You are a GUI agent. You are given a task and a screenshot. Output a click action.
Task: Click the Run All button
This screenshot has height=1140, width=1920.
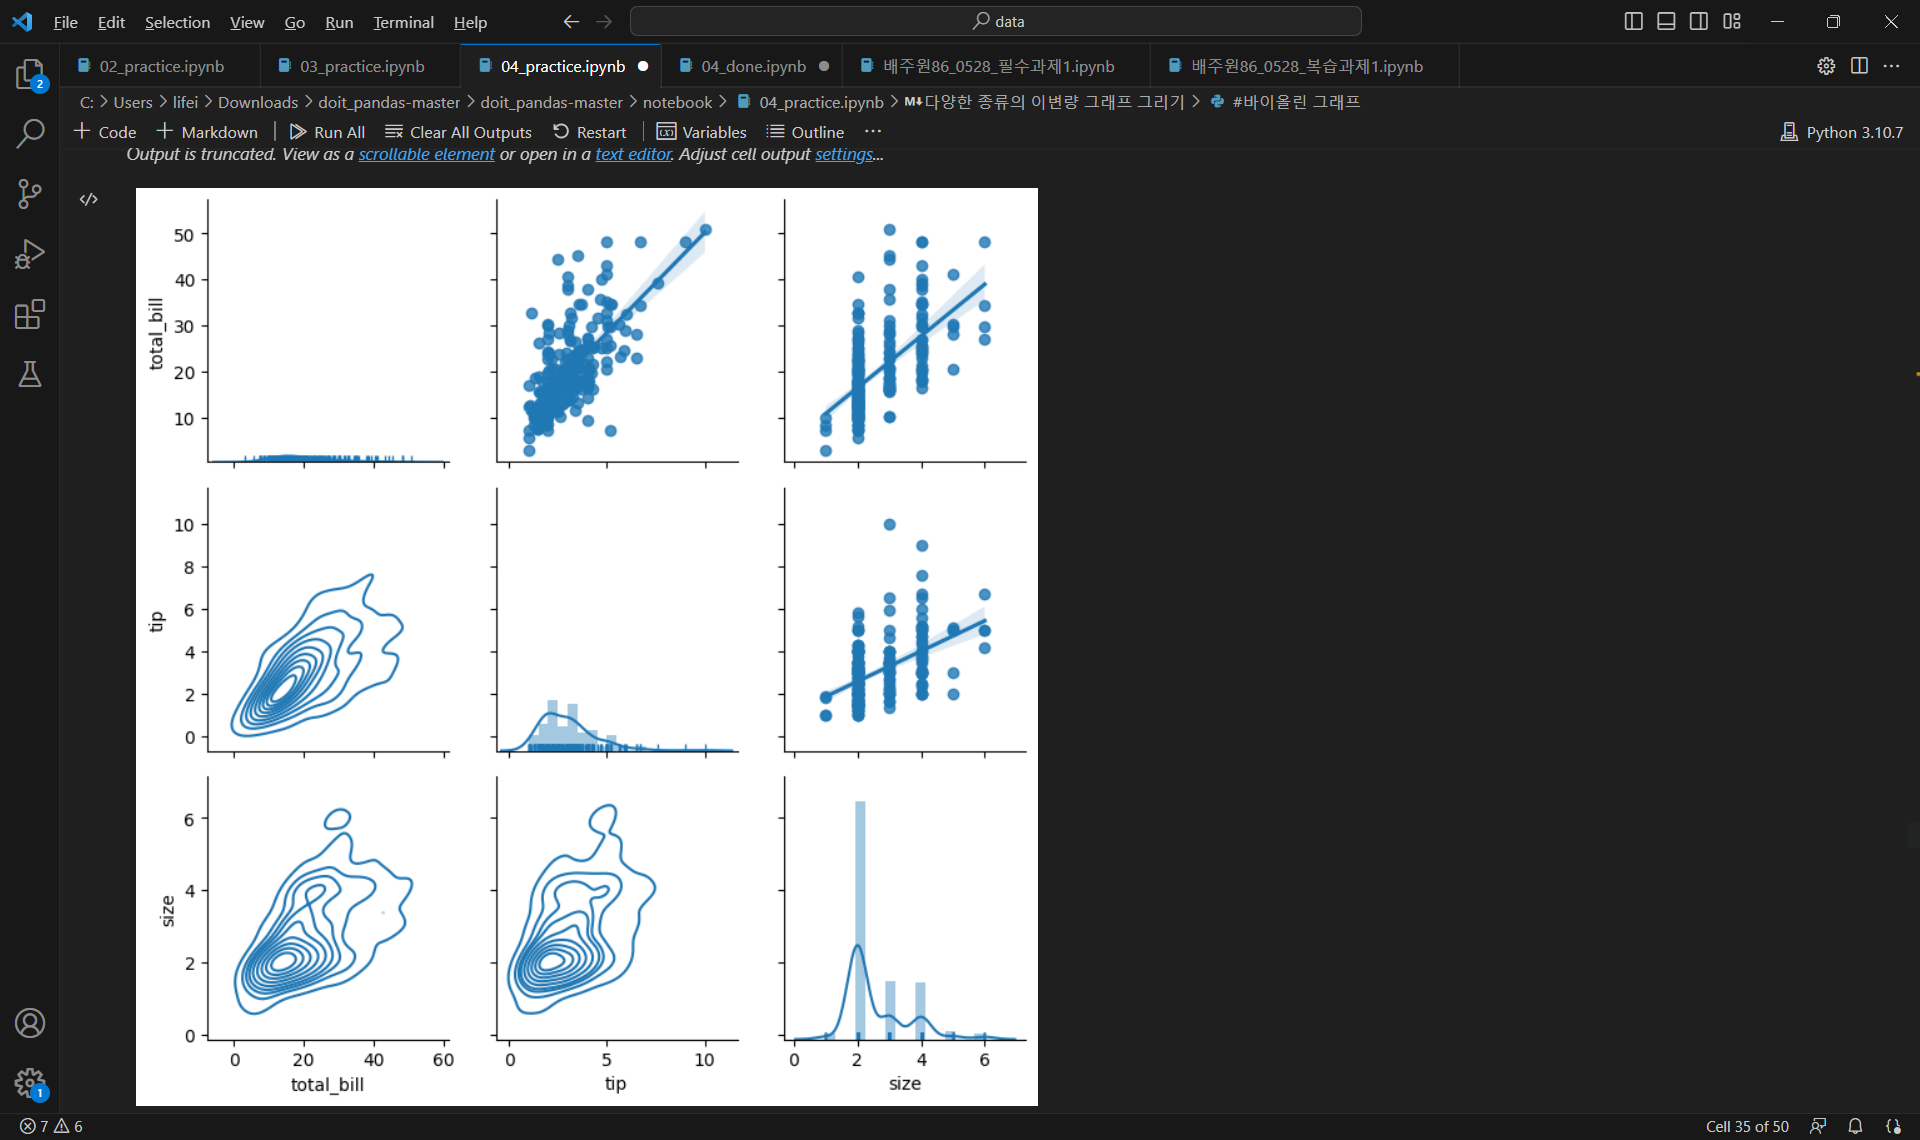tap(327, 132)
